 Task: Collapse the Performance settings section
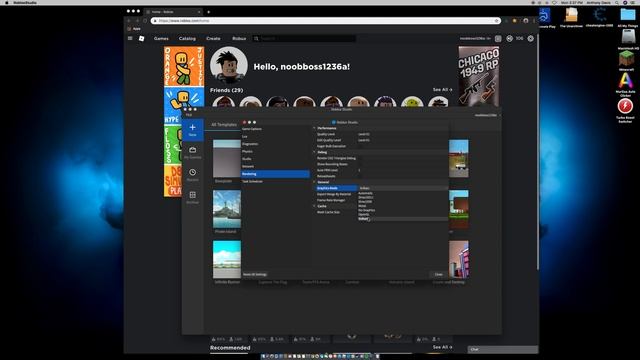coord(314,128)
